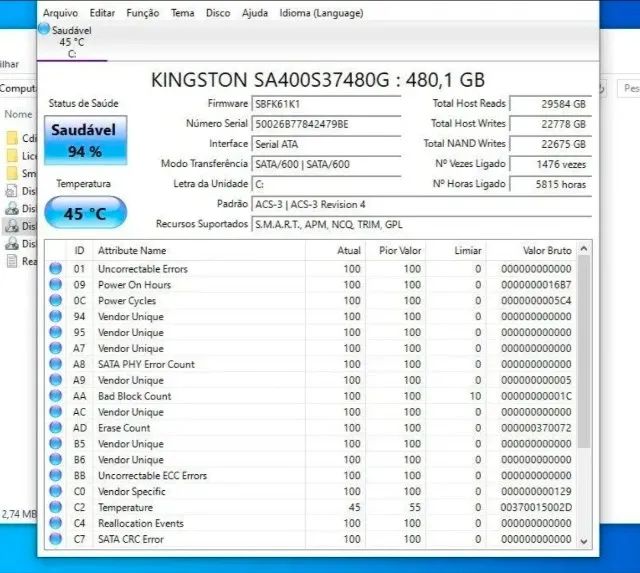Viewport: 640px width, 573px height.
Task: Select the Bad Block Count attribute name
Action: pyautogui.click(x=135, y=396)
